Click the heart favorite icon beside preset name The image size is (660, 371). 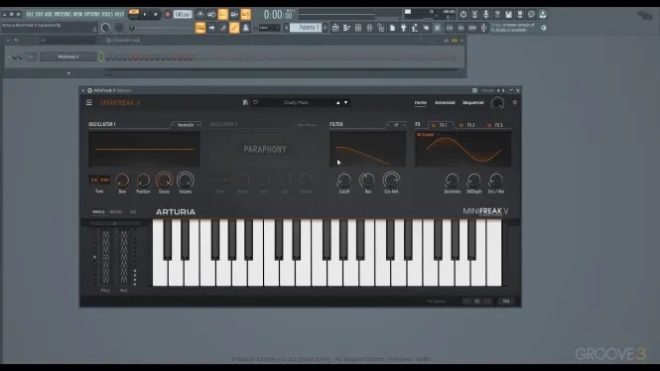tap(255, 102)
